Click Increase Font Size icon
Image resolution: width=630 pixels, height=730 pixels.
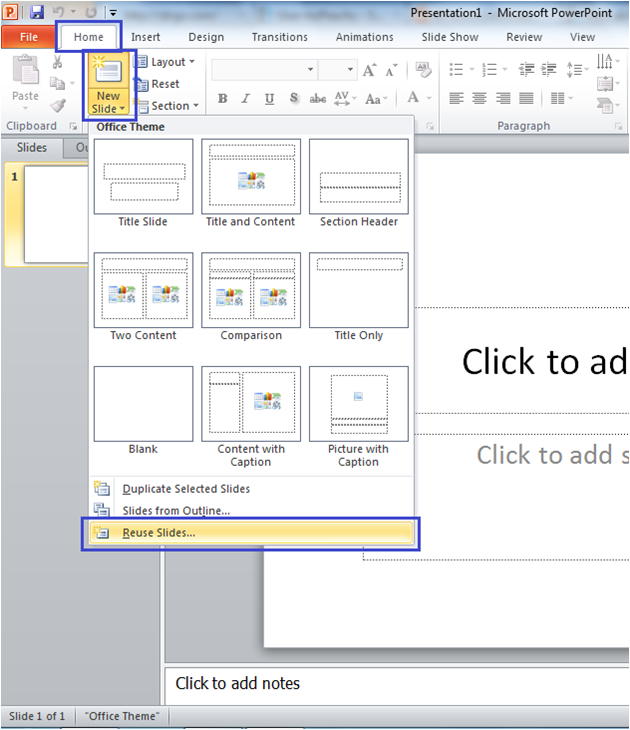click(x=369, y=70)
